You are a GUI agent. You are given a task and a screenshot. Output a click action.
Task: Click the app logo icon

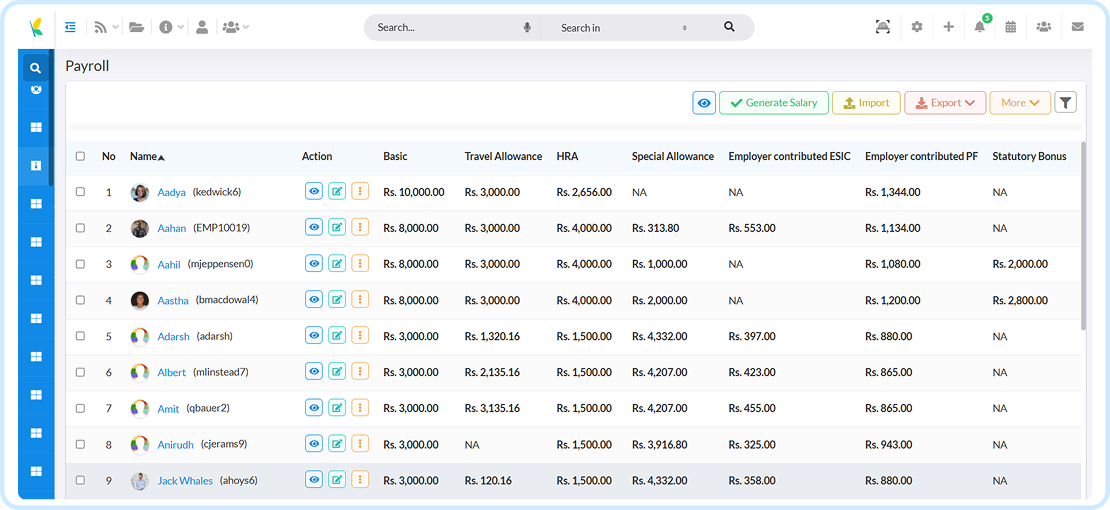35,27
